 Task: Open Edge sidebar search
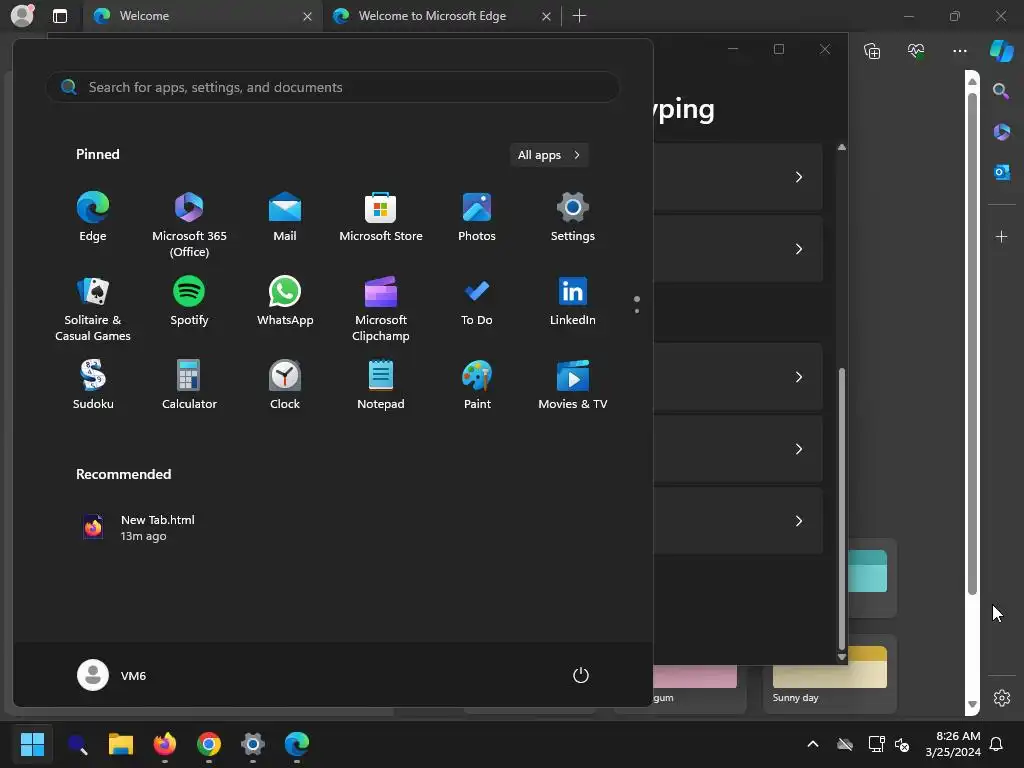pyautogui.click(x=1001, y=91)
